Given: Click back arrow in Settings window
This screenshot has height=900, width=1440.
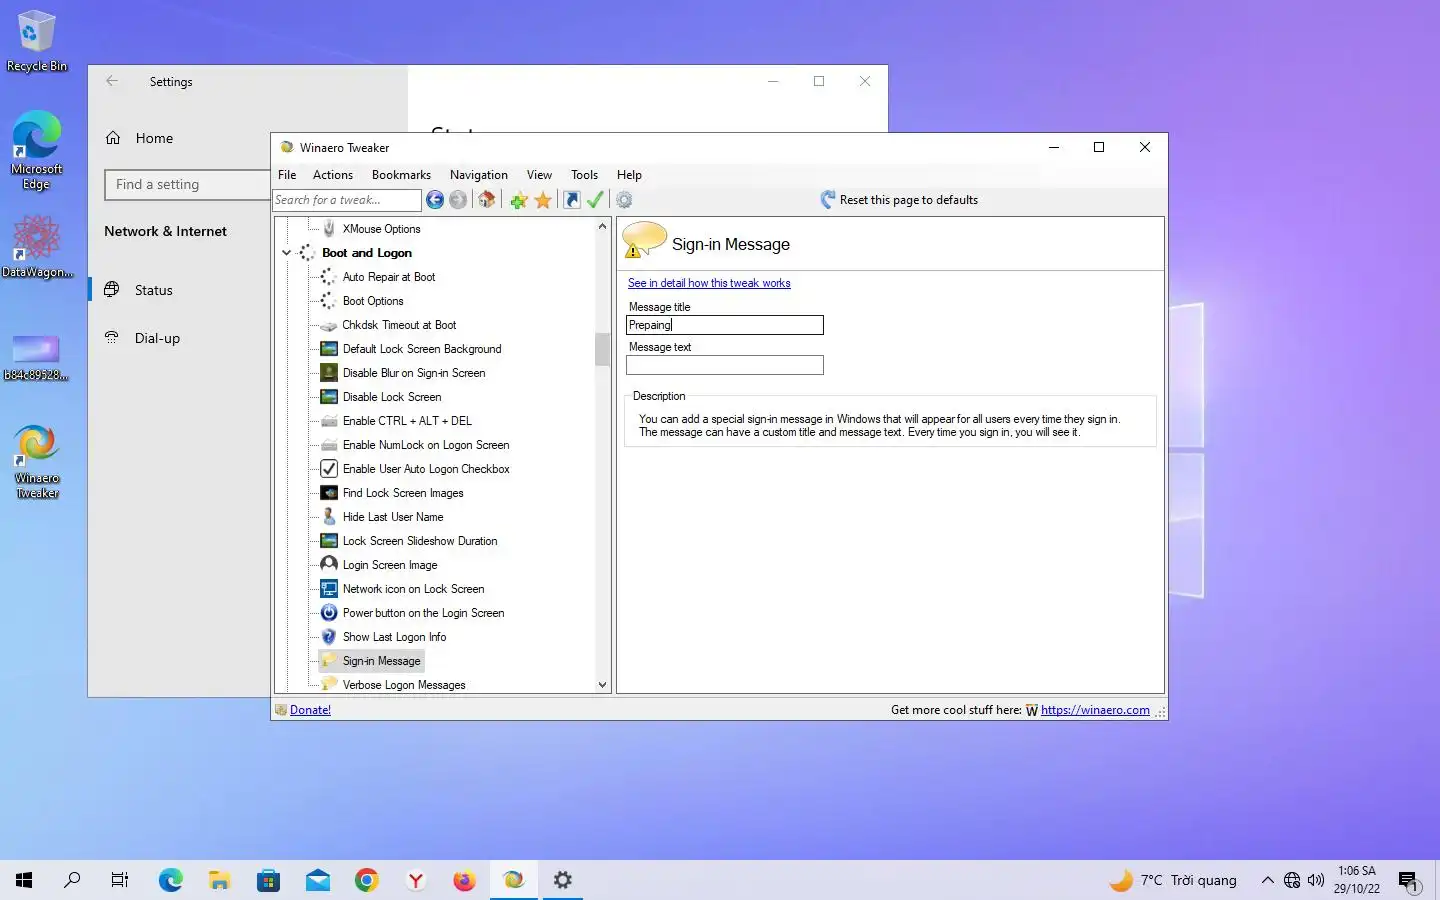Looking at the screenshot, I should click(112, 81).
